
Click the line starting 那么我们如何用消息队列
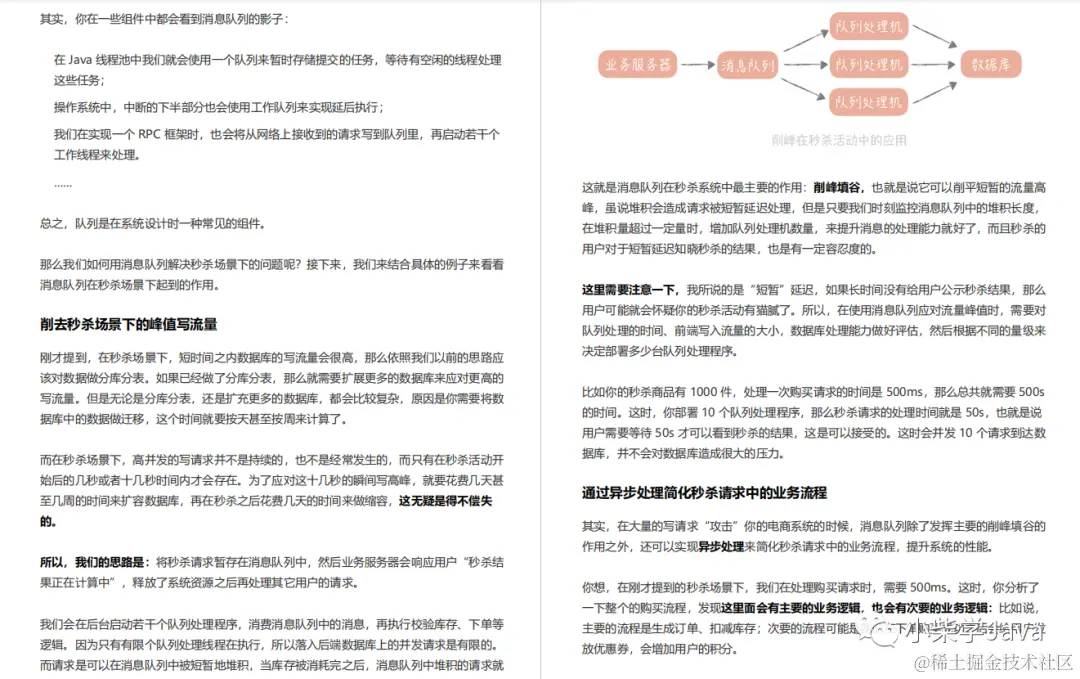pyautogui.click(x=271, y=264)
